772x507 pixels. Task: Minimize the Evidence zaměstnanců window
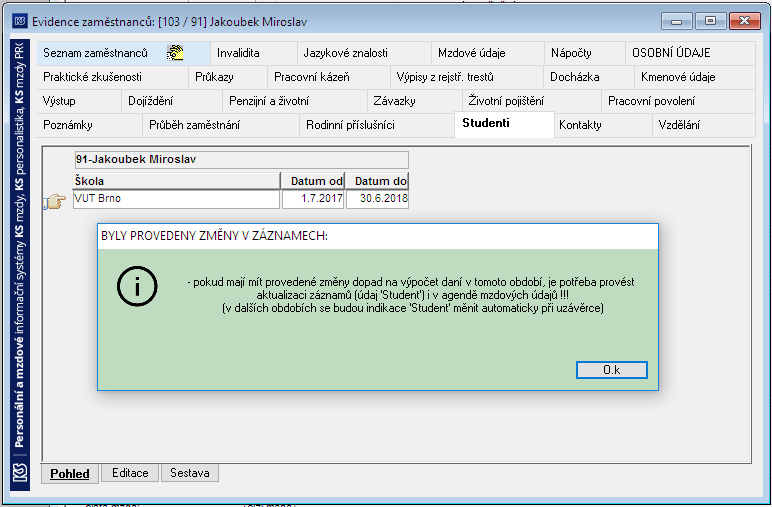pos(676,21)
